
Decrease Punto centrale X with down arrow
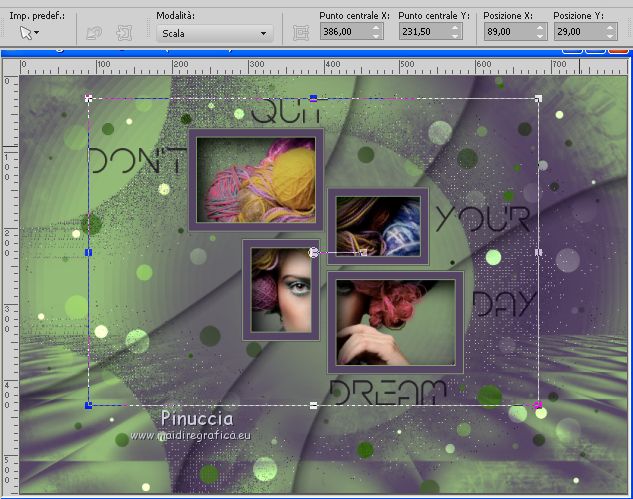[x=376, y=36]
